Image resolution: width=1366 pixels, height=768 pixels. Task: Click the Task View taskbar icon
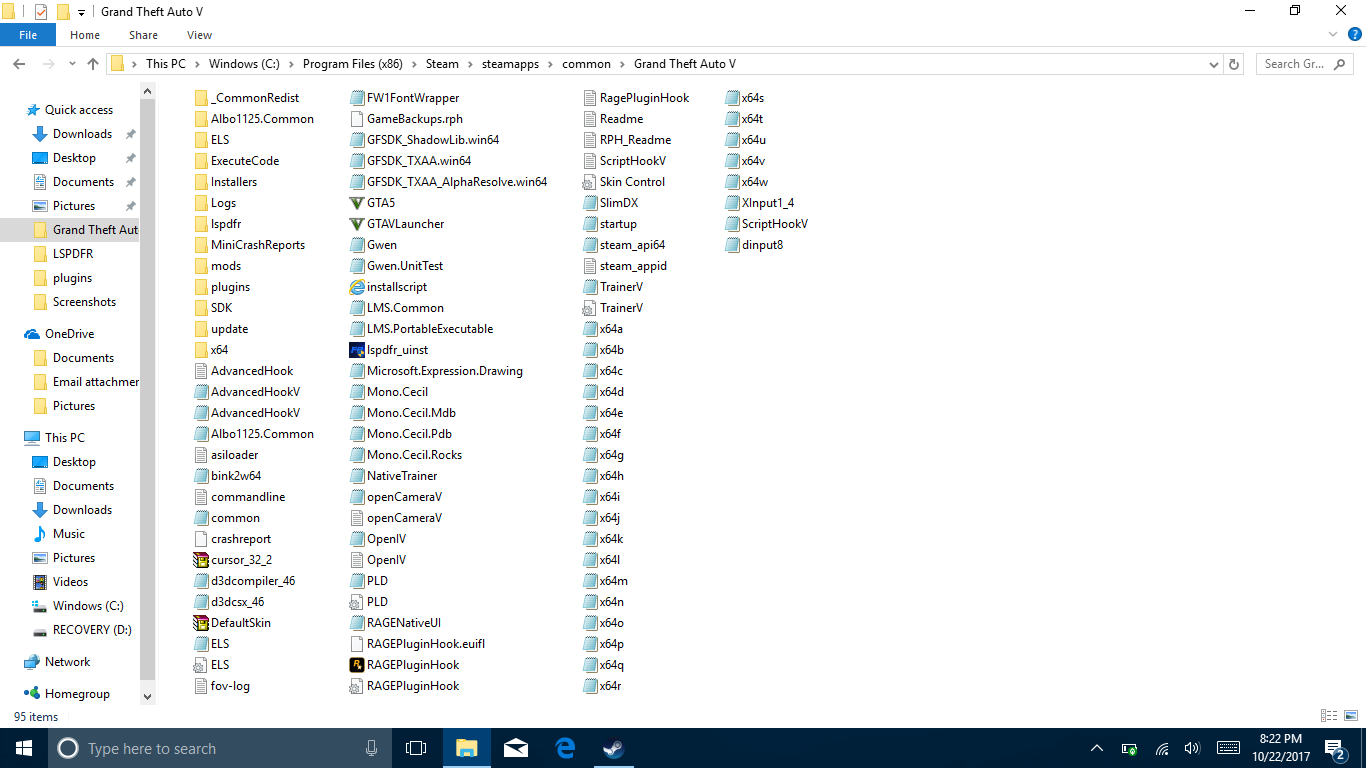click(x=416, y=748)
